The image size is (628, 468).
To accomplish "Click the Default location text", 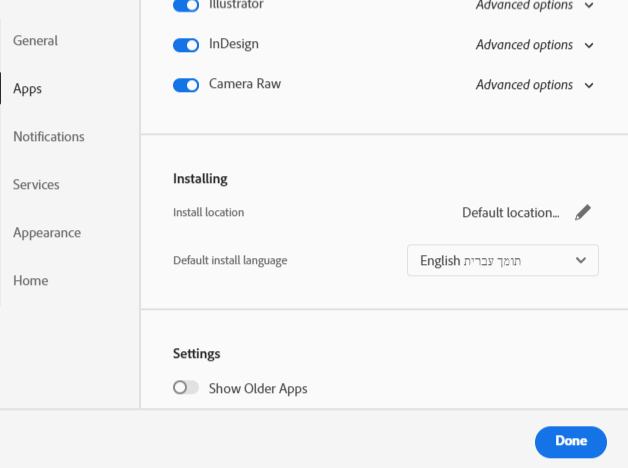I will (x=510, y=212).
